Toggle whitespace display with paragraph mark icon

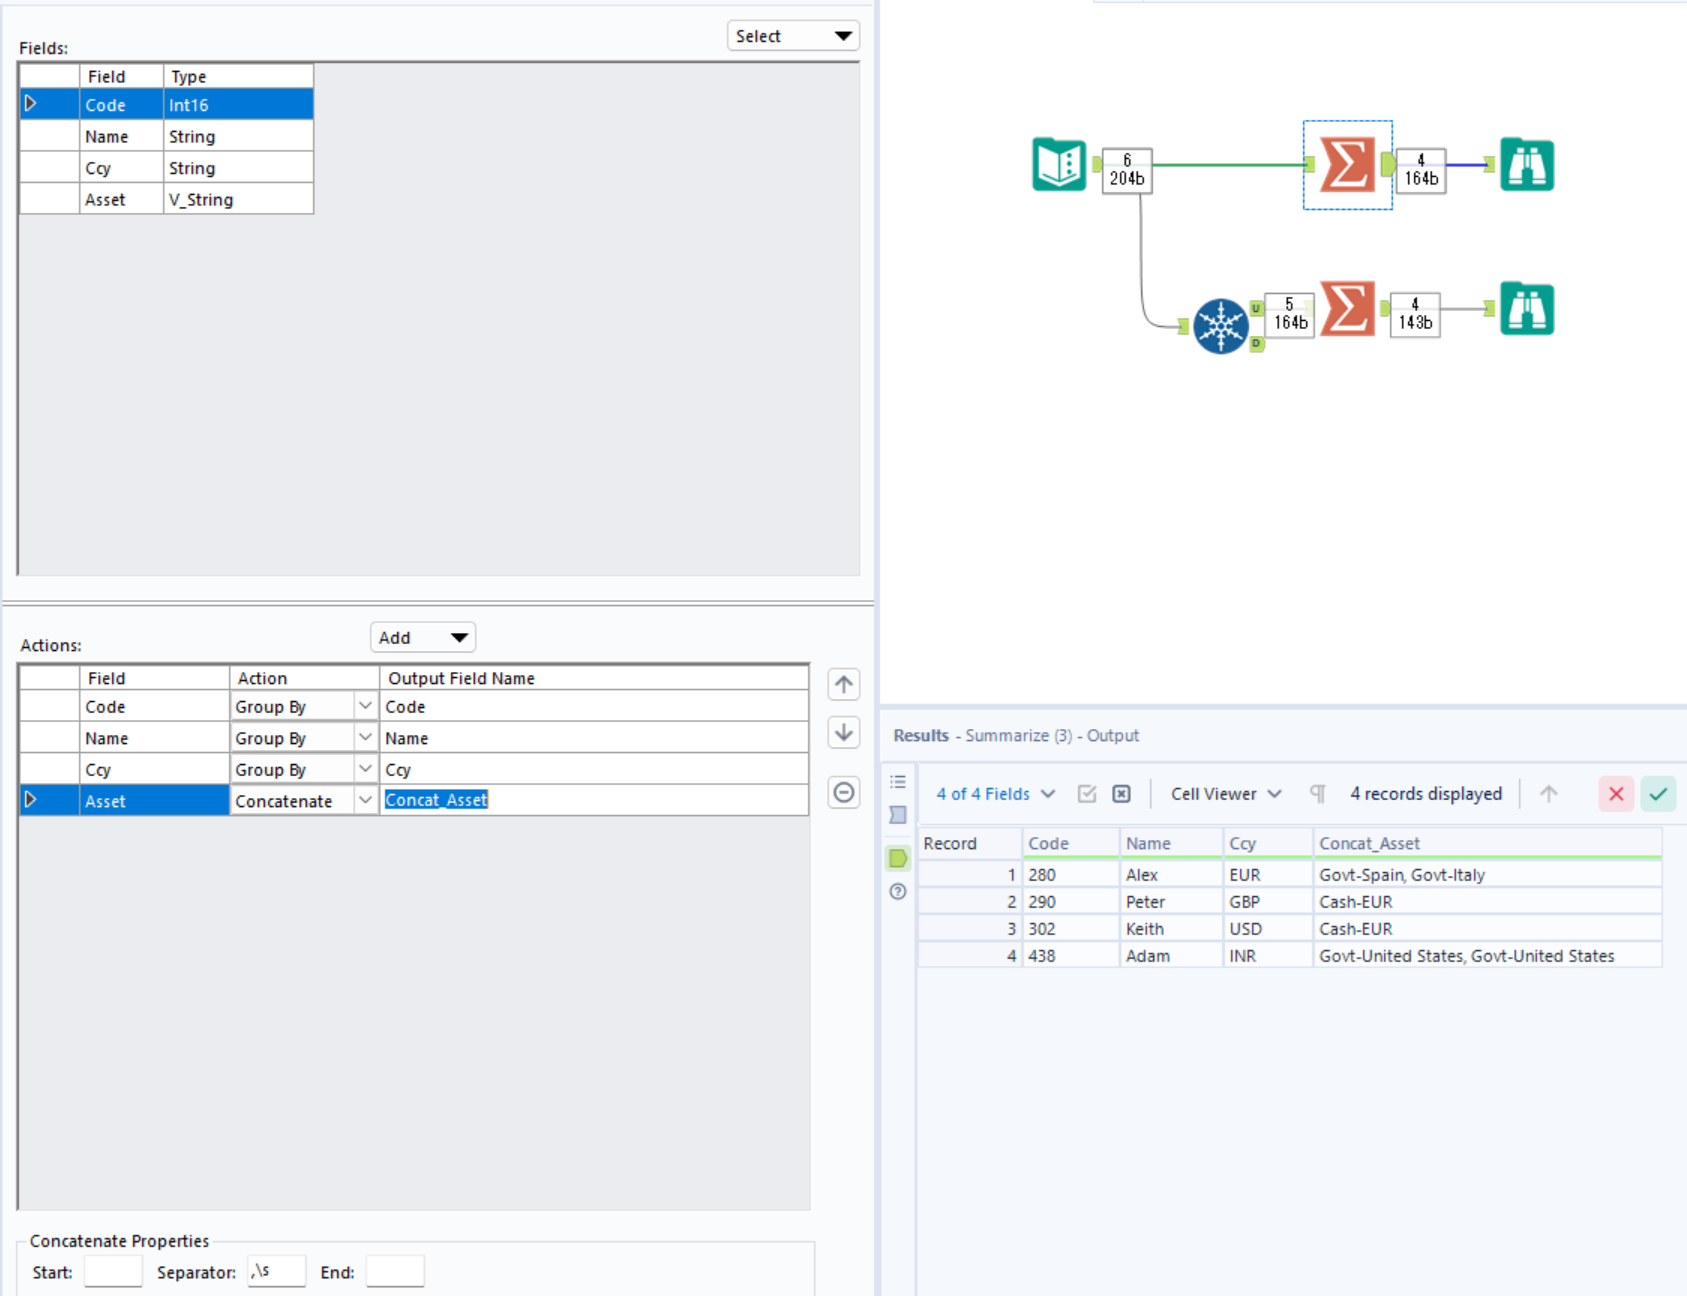(1316, 793)
